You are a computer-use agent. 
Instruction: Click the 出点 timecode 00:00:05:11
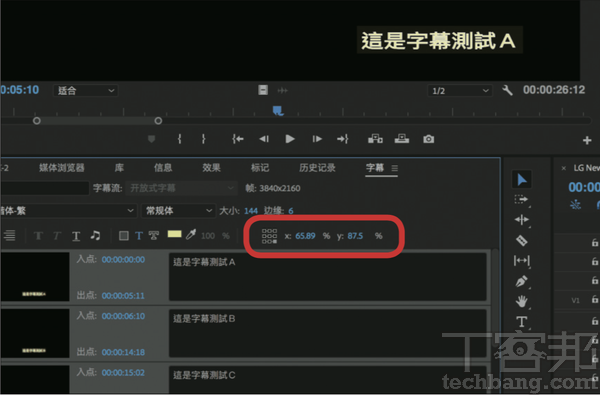[x=123, y=296]
